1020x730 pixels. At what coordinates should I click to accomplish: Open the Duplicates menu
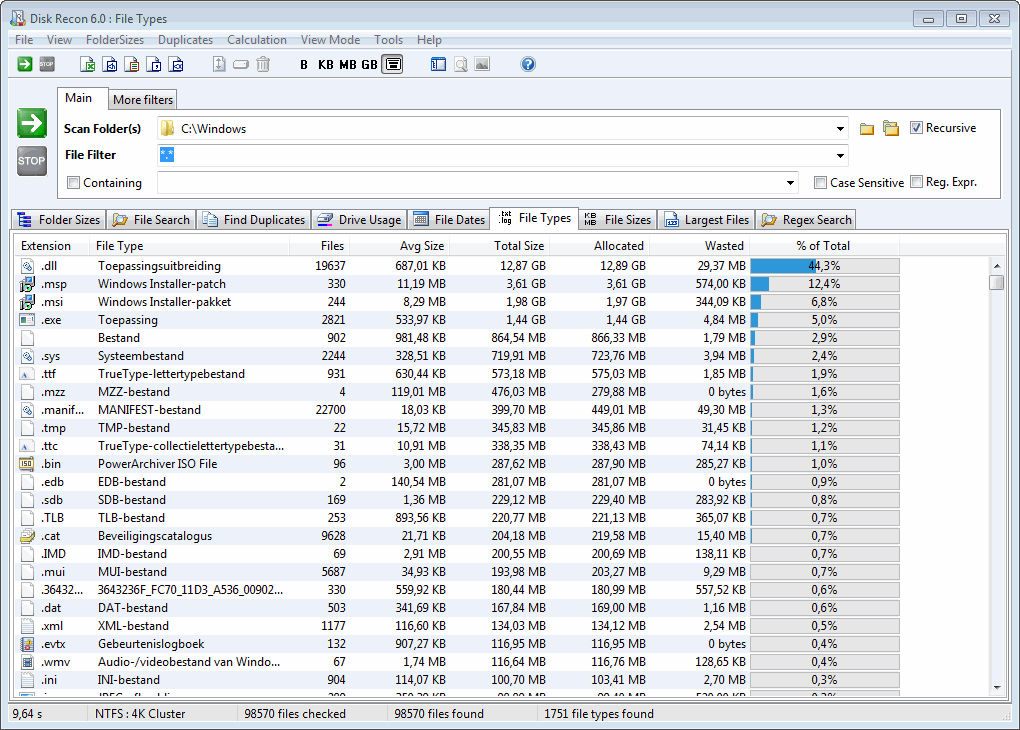pyautogui.click(x=185, y=40)
